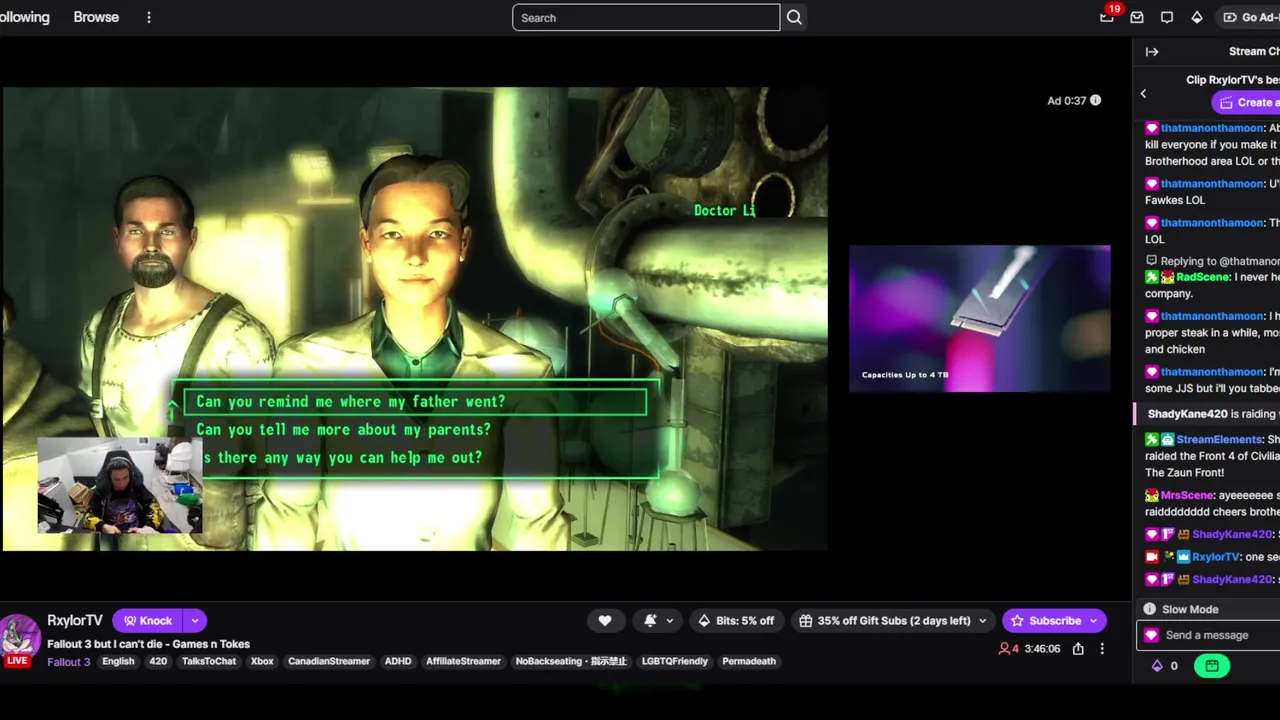
Task: Click the search magnifier button
Action: [x=794, y=17]
